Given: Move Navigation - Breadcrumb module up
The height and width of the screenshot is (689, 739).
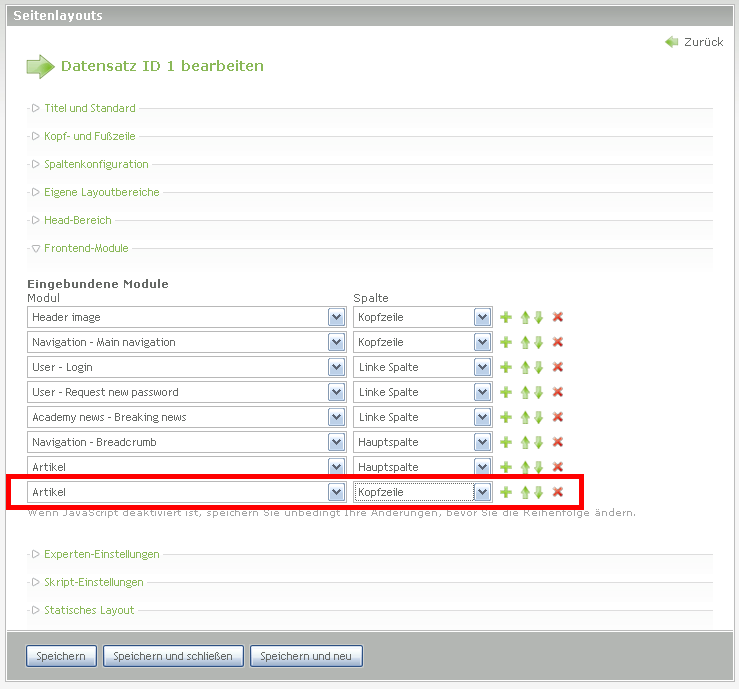Looking at the screenshot, I should pos(525,442).
